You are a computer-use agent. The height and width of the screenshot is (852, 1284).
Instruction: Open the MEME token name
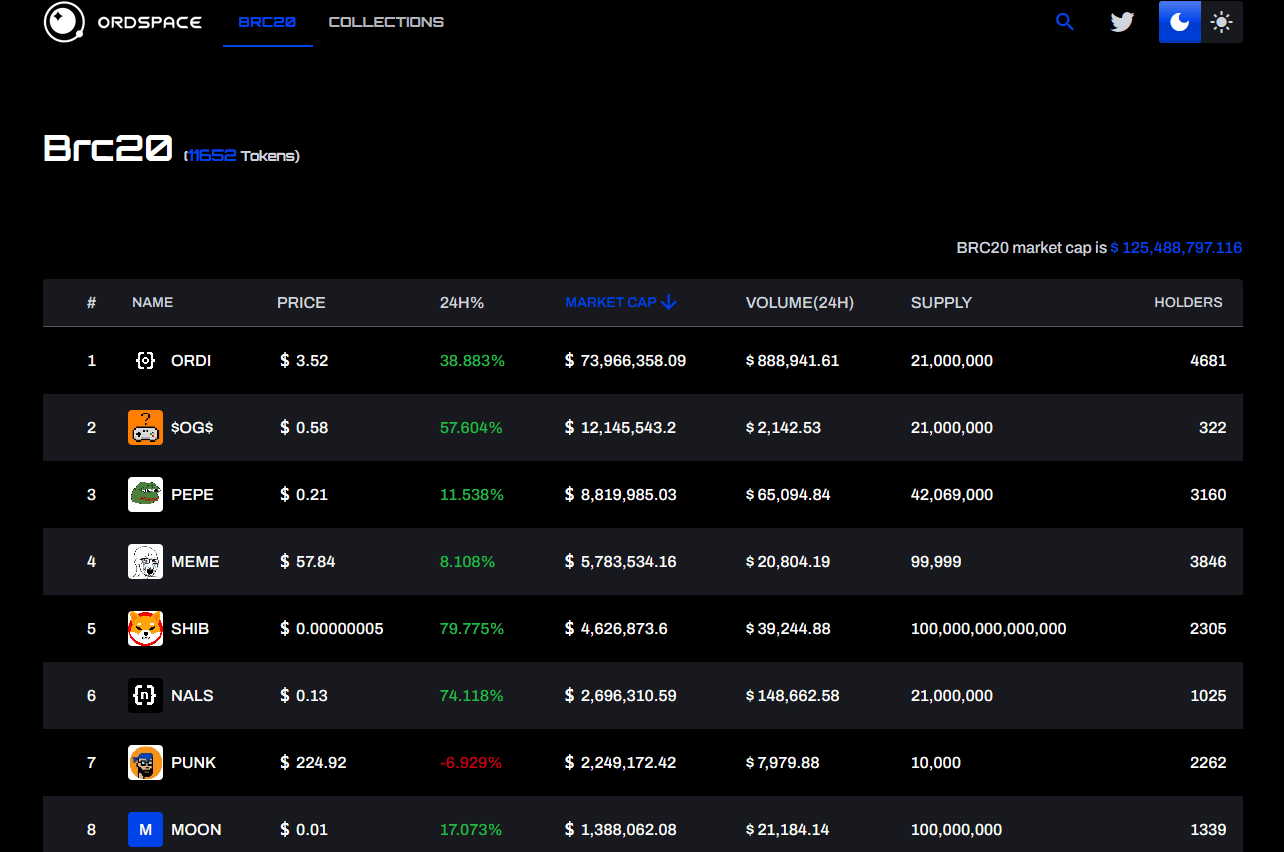[x=195, y=561]
